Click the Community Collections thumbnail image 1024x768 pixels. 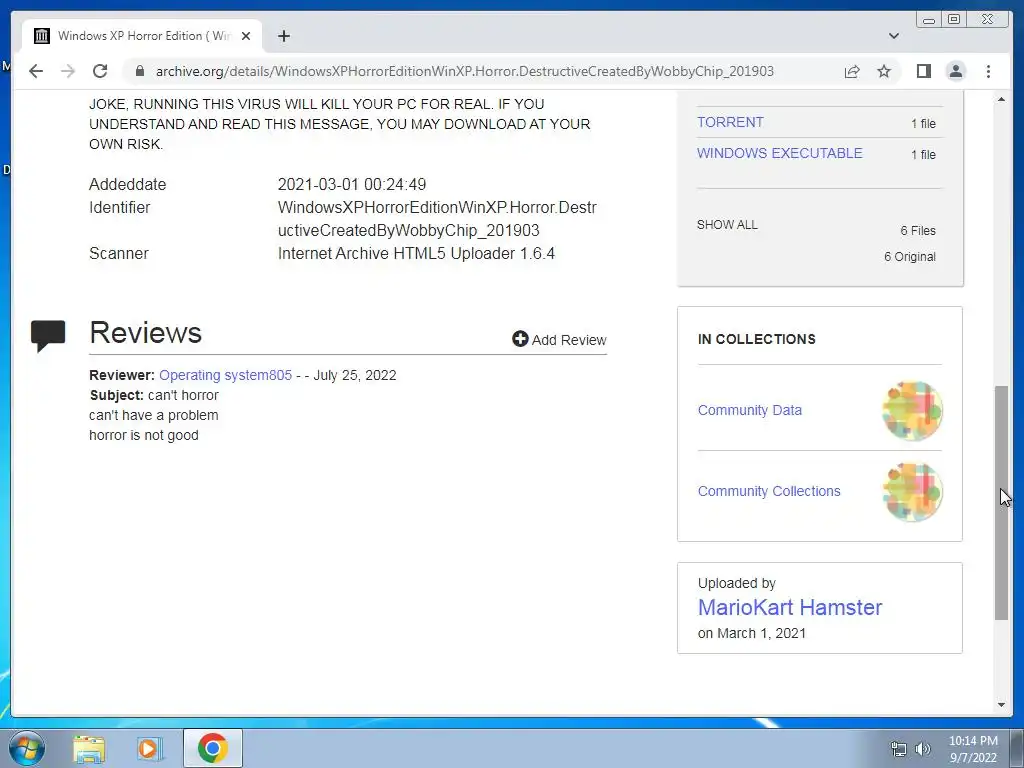912,492
